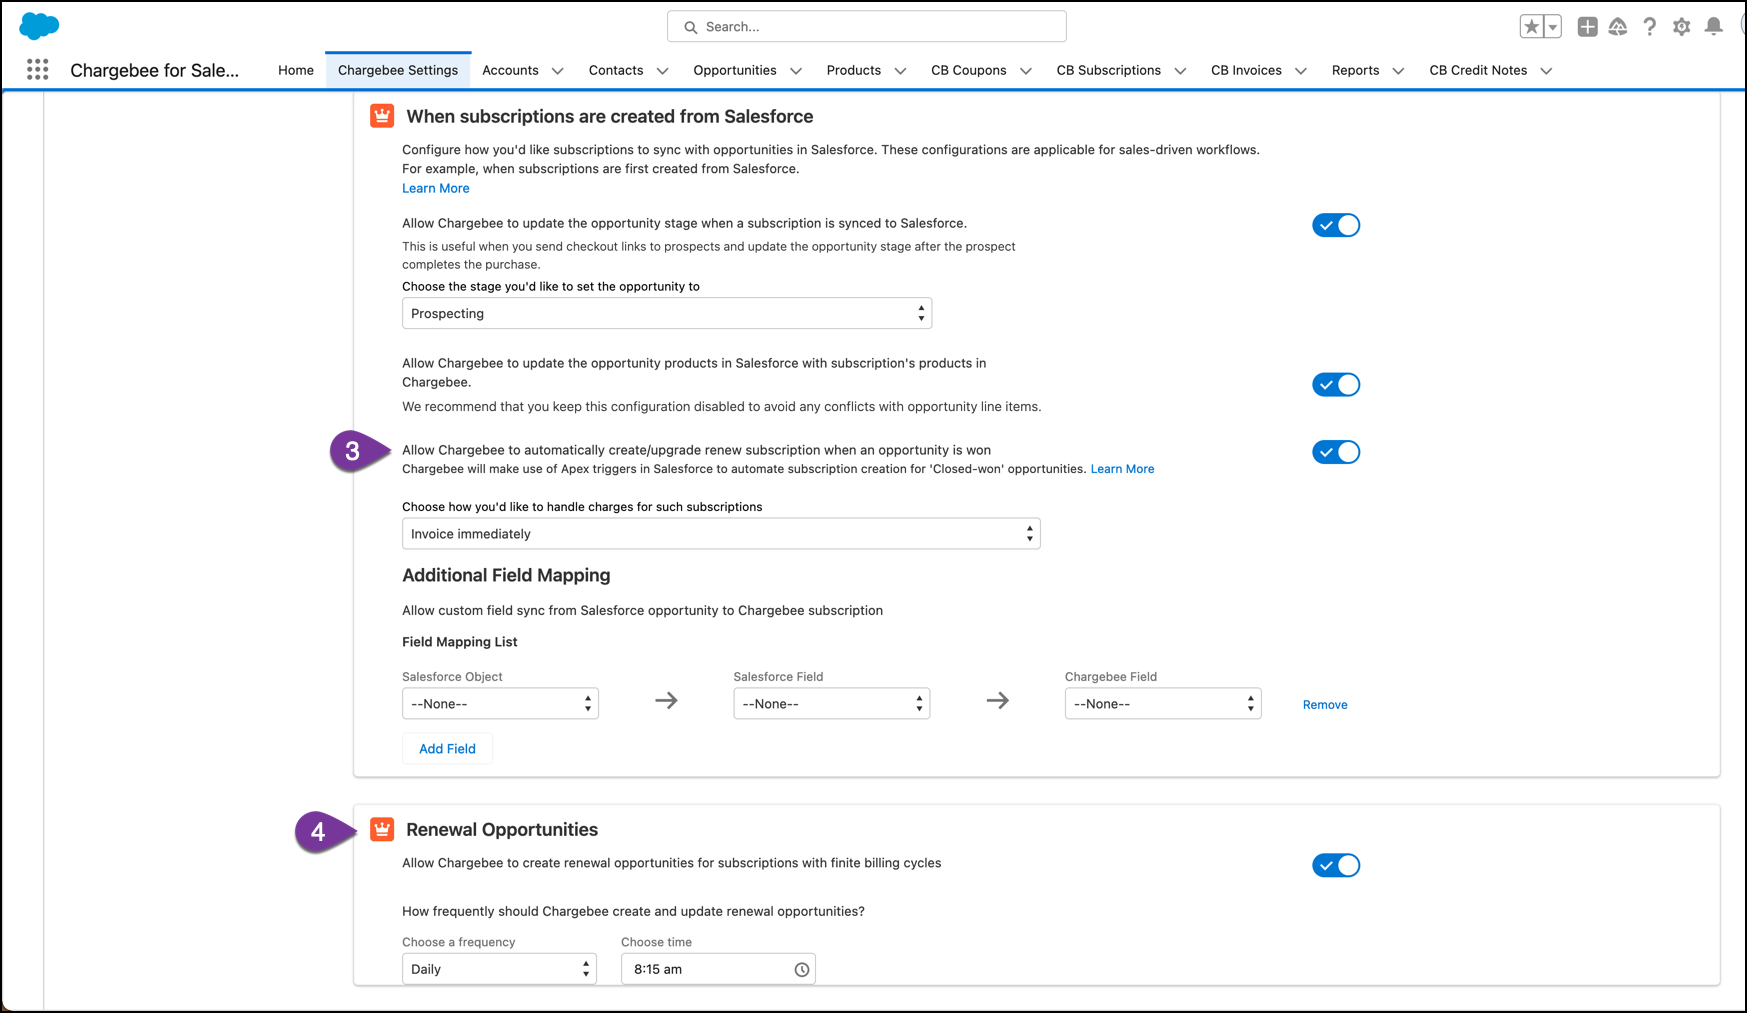Open the Favorites star icon
The height and width of the screenshot is (1013, 1747).
[x=1531, y=27]
